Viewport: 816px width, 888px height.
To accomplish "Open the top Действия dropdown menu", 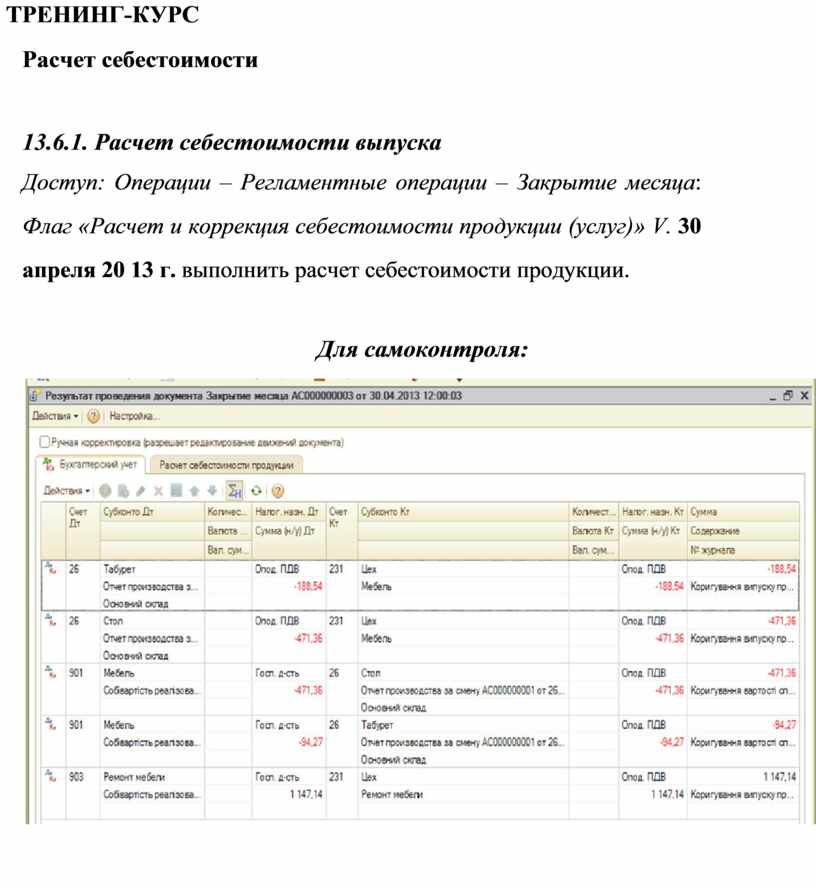I will [54, 416].
